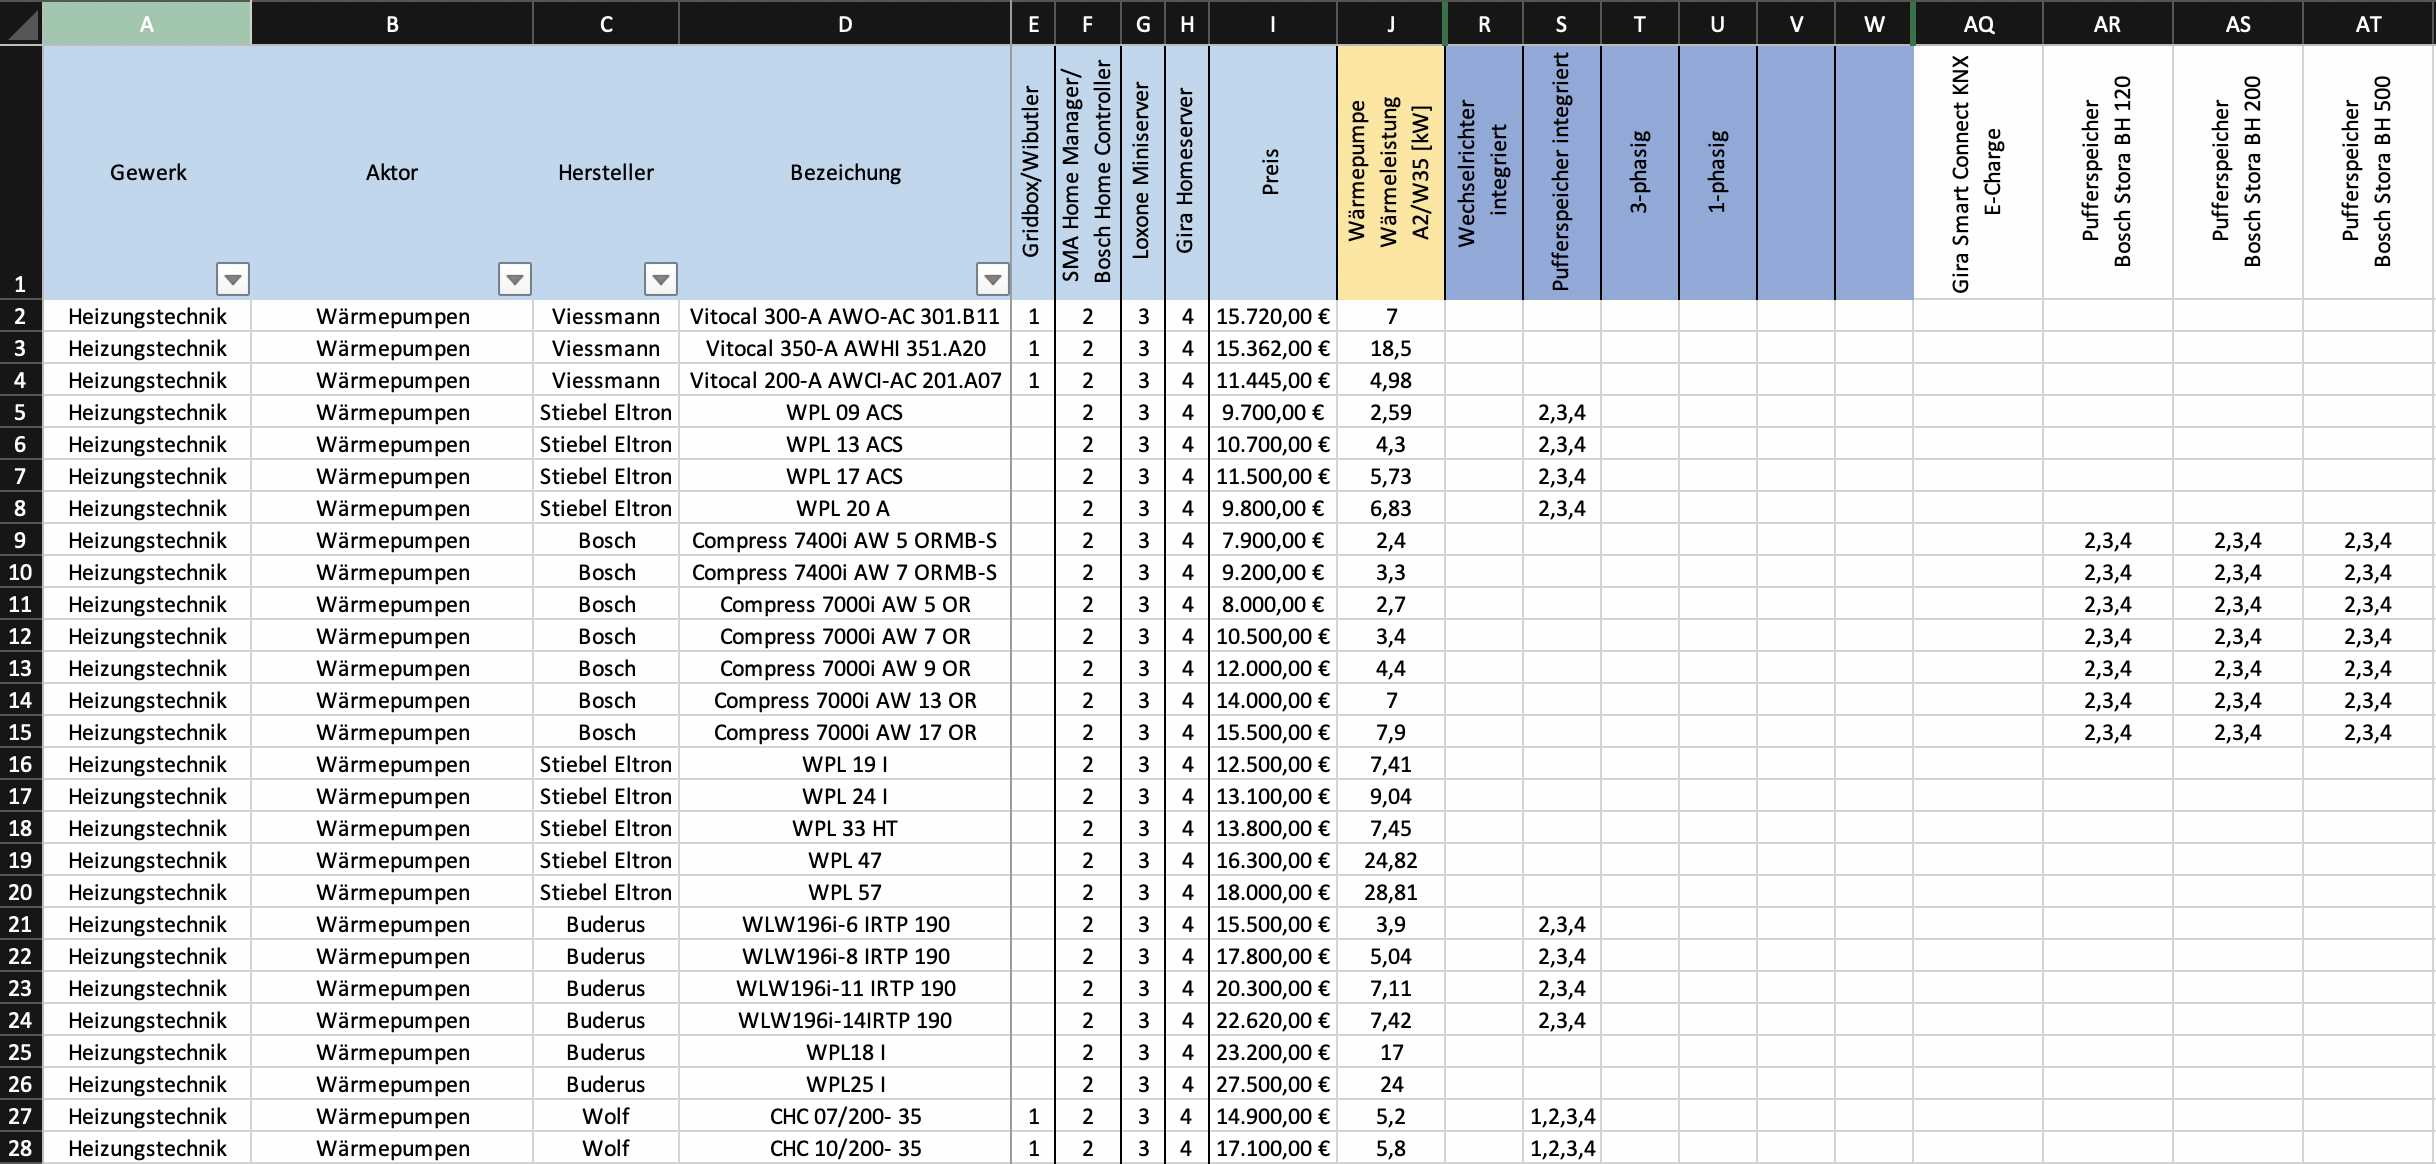The height and width of the screenshot is (1164, 2436).
Task: Select price cell 27.500,00 €
Action: coord(1272,1084)
